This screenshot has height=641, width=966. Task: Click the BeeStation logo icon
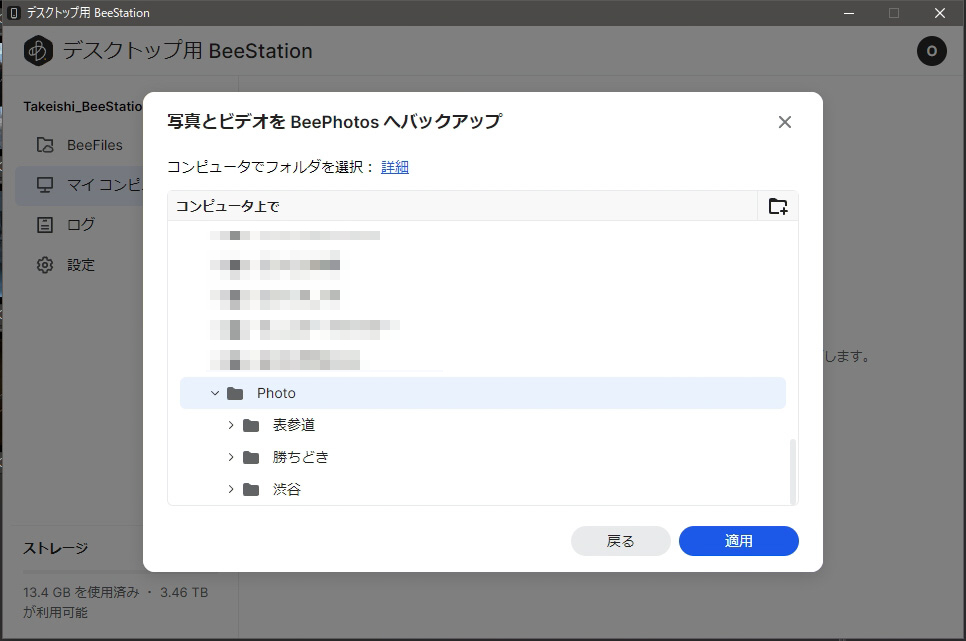click(x=37, y=50)
